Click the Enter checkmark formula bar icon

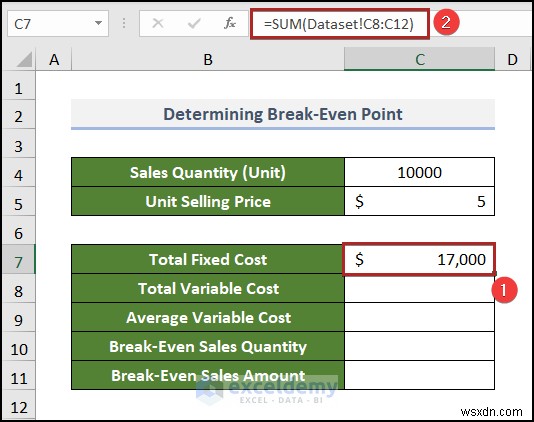[x=194, y=24]
